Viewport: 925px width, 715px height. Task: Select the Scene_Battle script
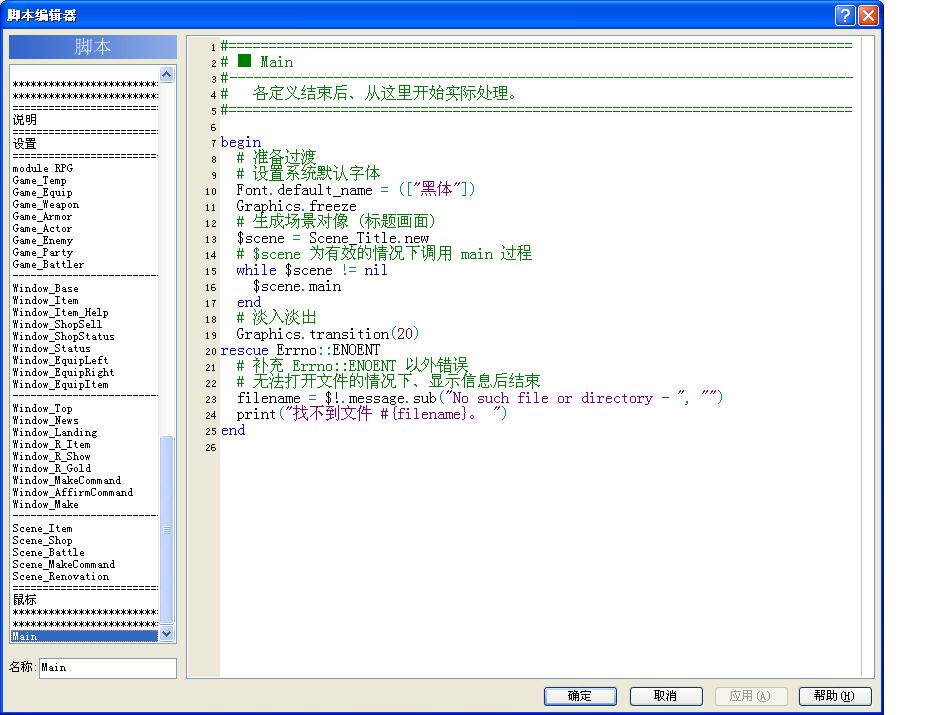84,553
